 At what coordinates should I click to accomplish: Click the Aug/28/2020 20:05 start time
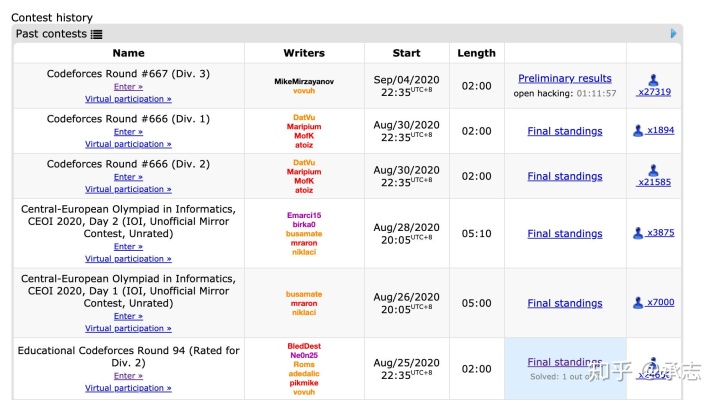pyautogui.click(x=406, y=234)
